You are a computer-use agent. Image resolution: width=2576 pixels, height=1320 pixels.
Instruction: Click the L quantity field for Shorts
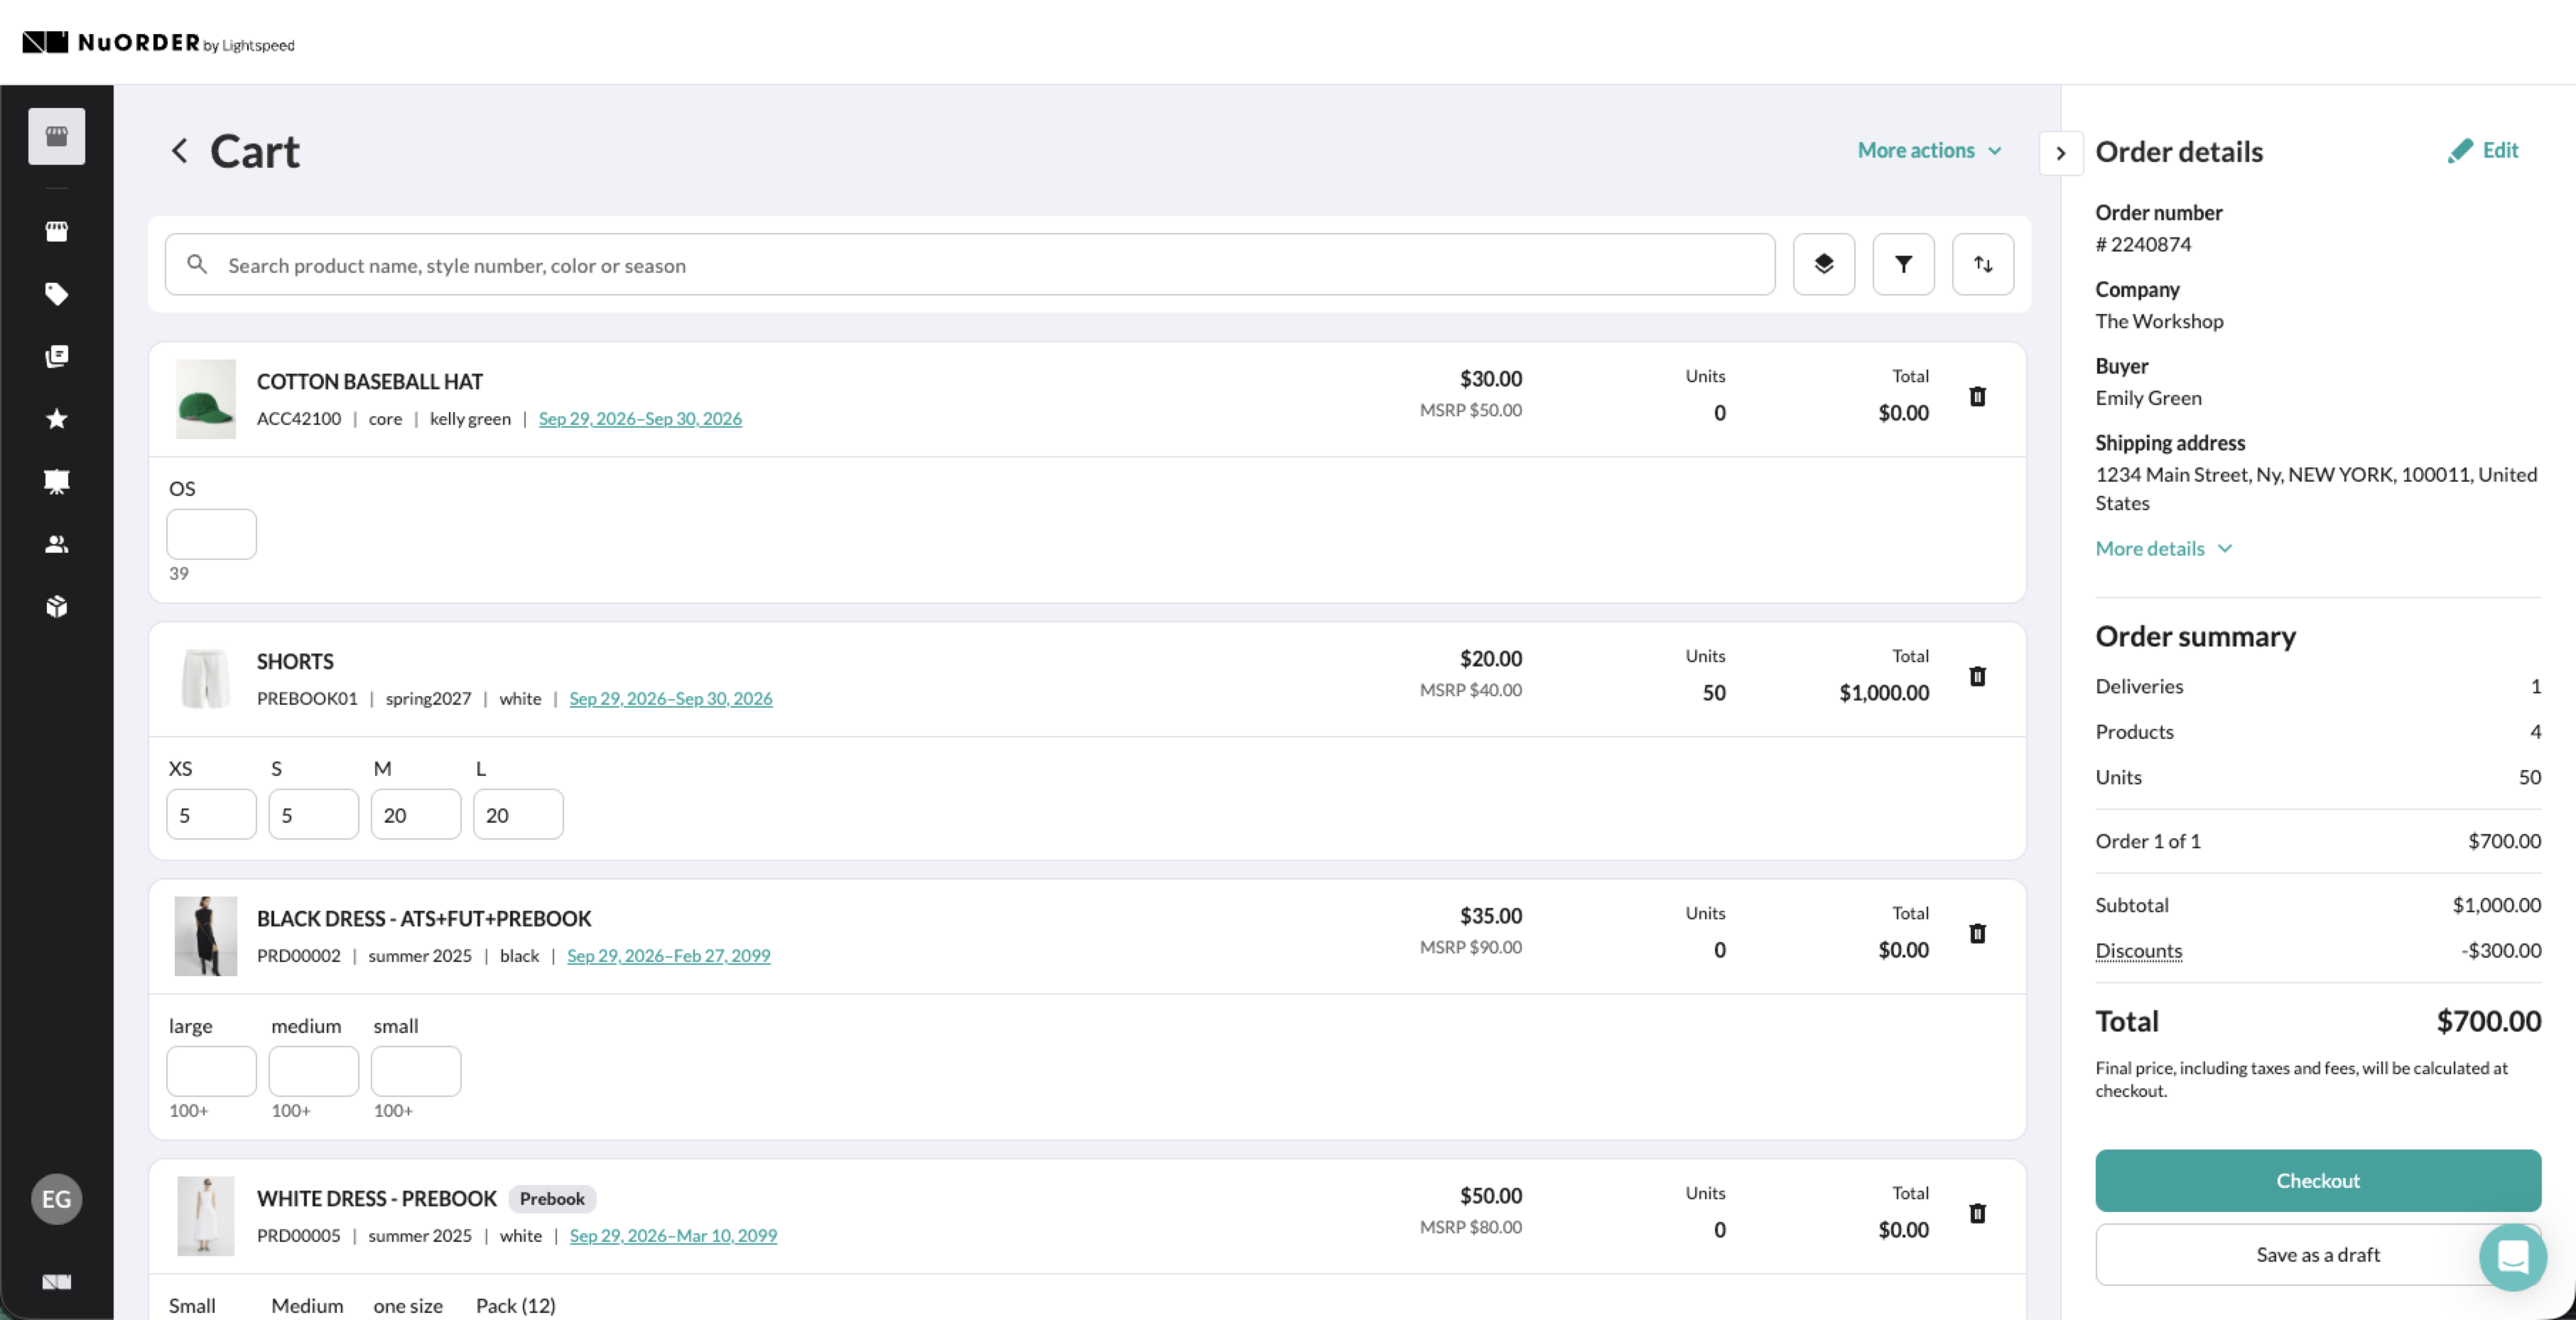518,814
